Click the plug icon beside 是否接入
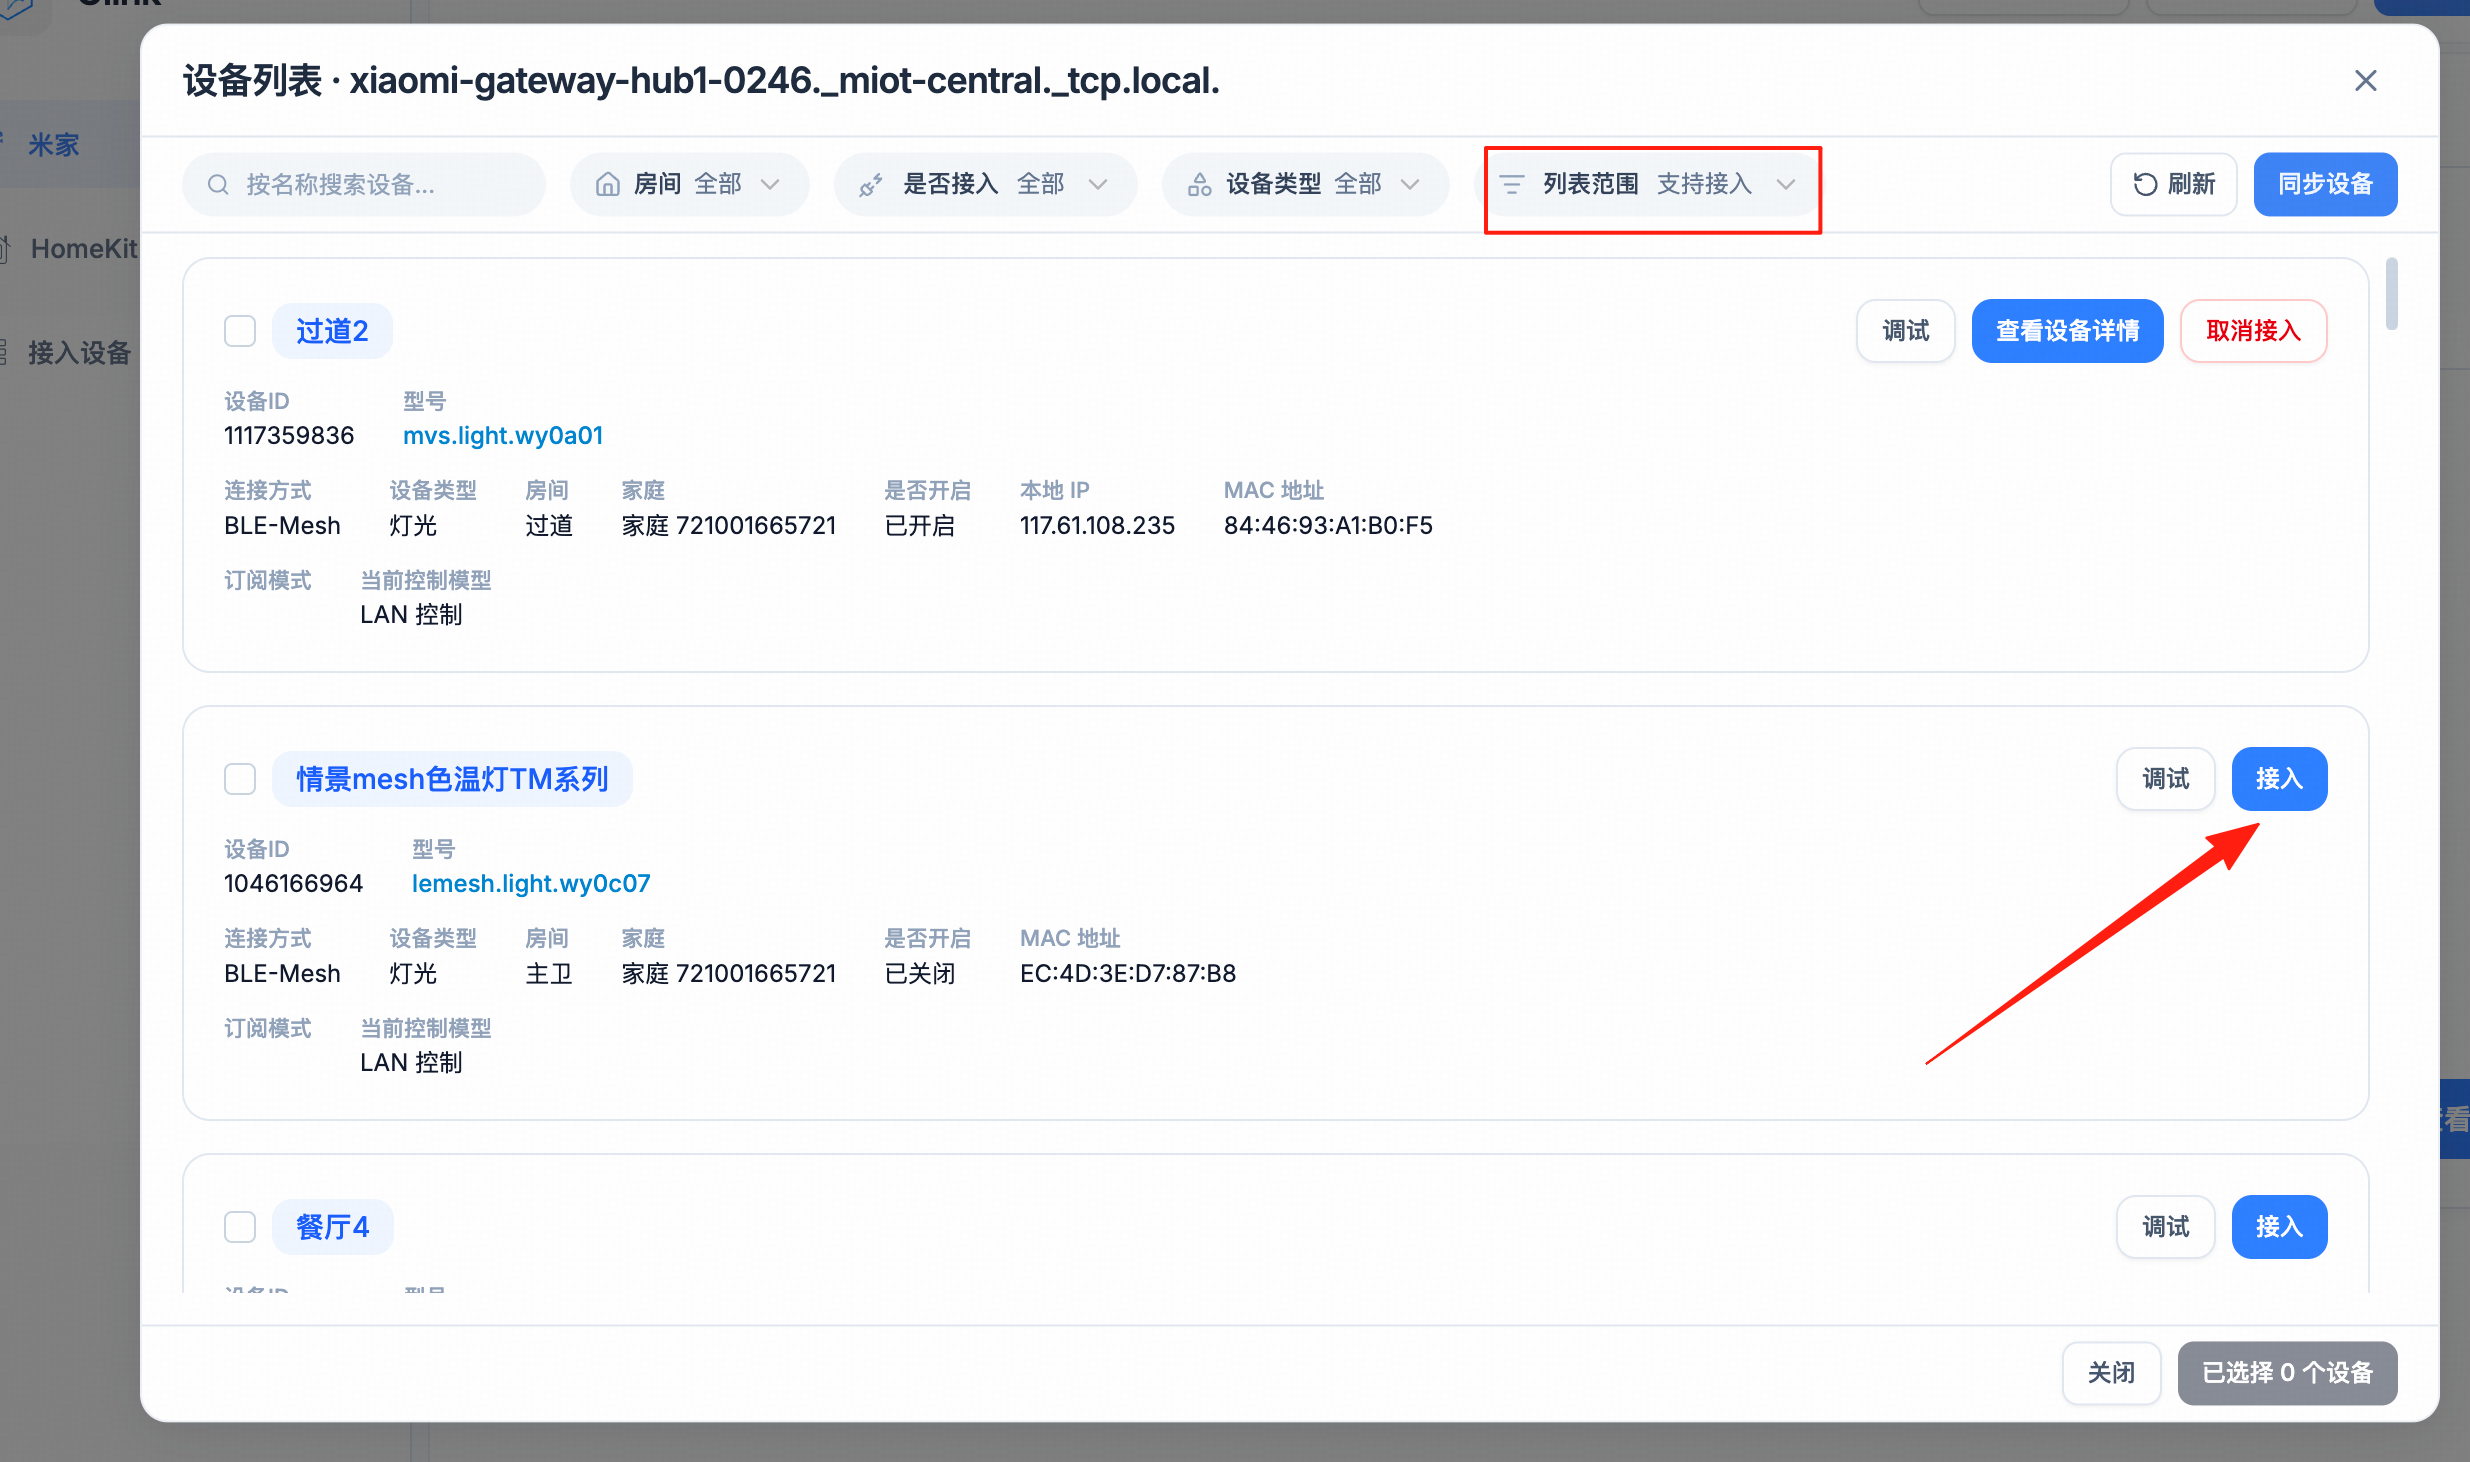The width and height of the screenshot is (2470, 1462). (870, 185)
